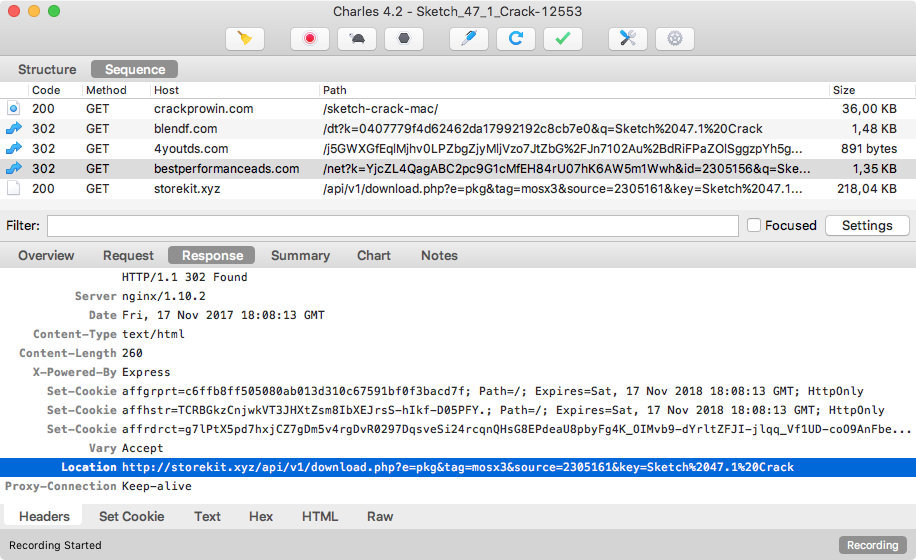Click the Filter text field
The height and width of the screenshot is (560, 916).
point(392,226)
